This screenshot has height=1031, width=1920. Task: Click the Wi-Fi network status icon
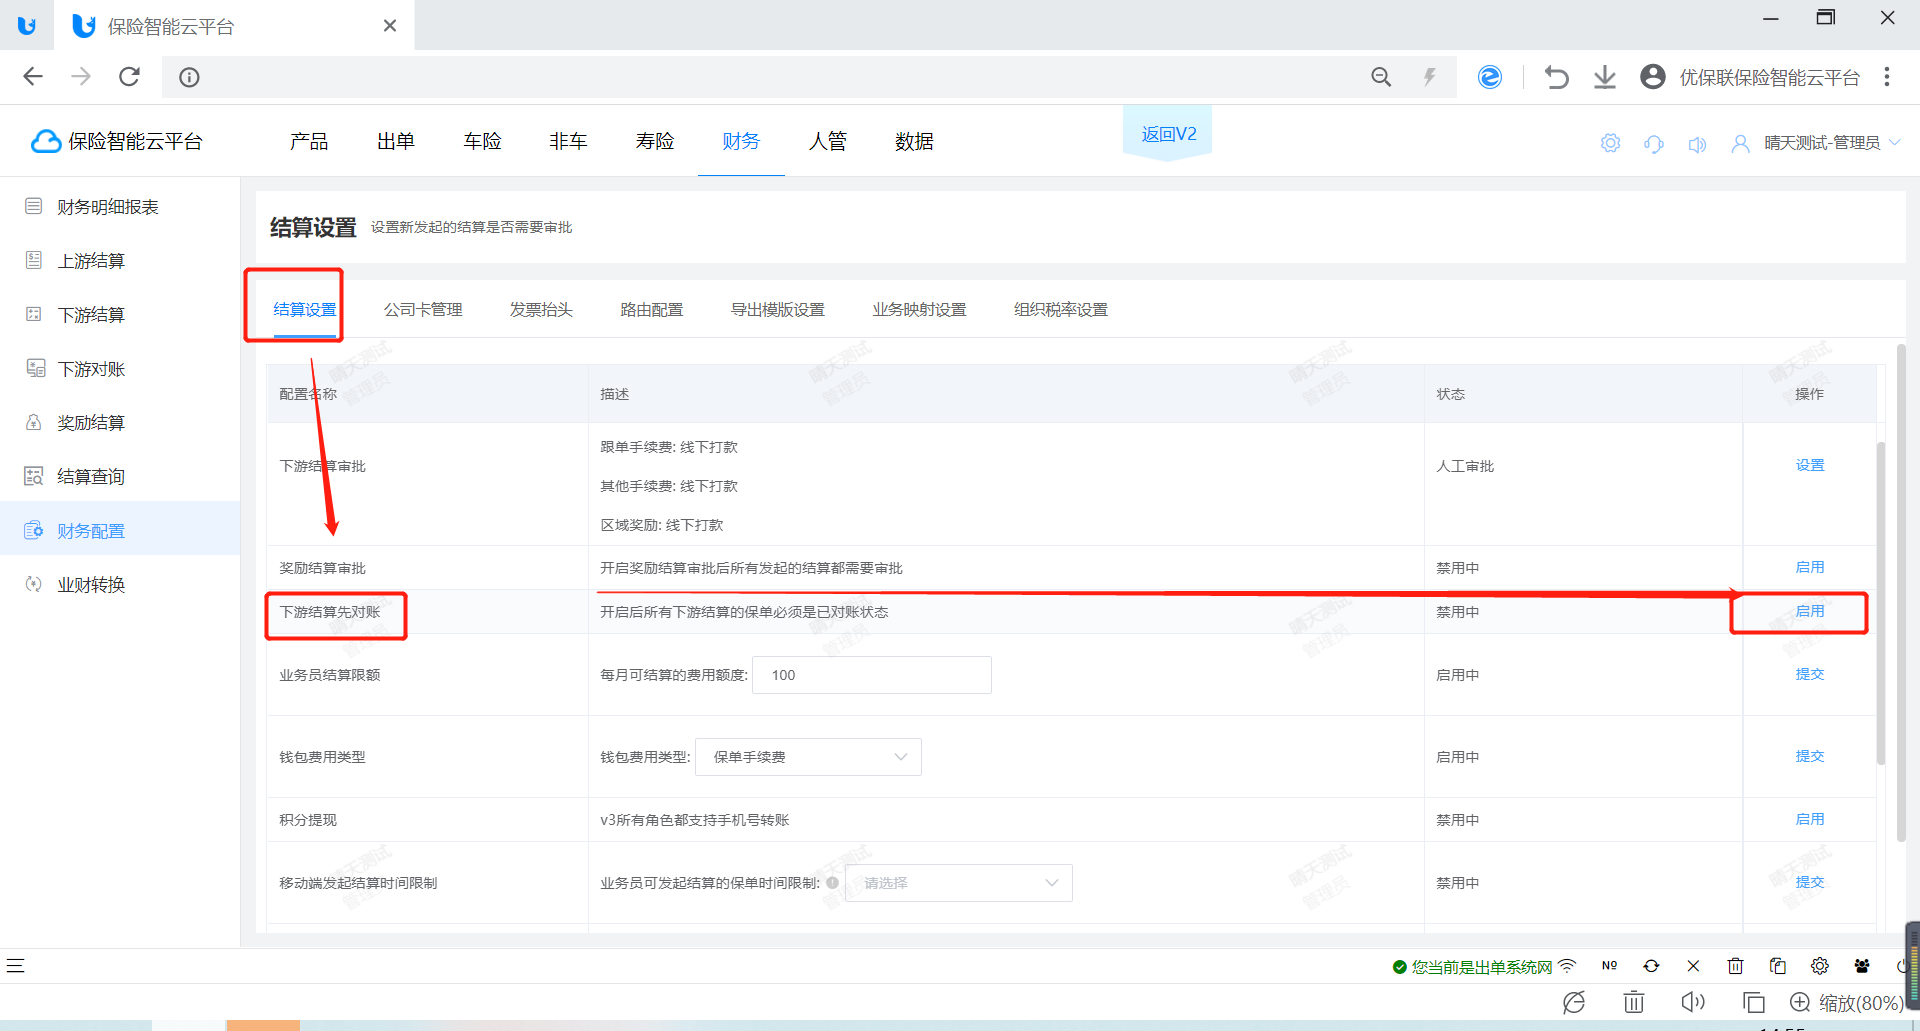[1567, 966]
